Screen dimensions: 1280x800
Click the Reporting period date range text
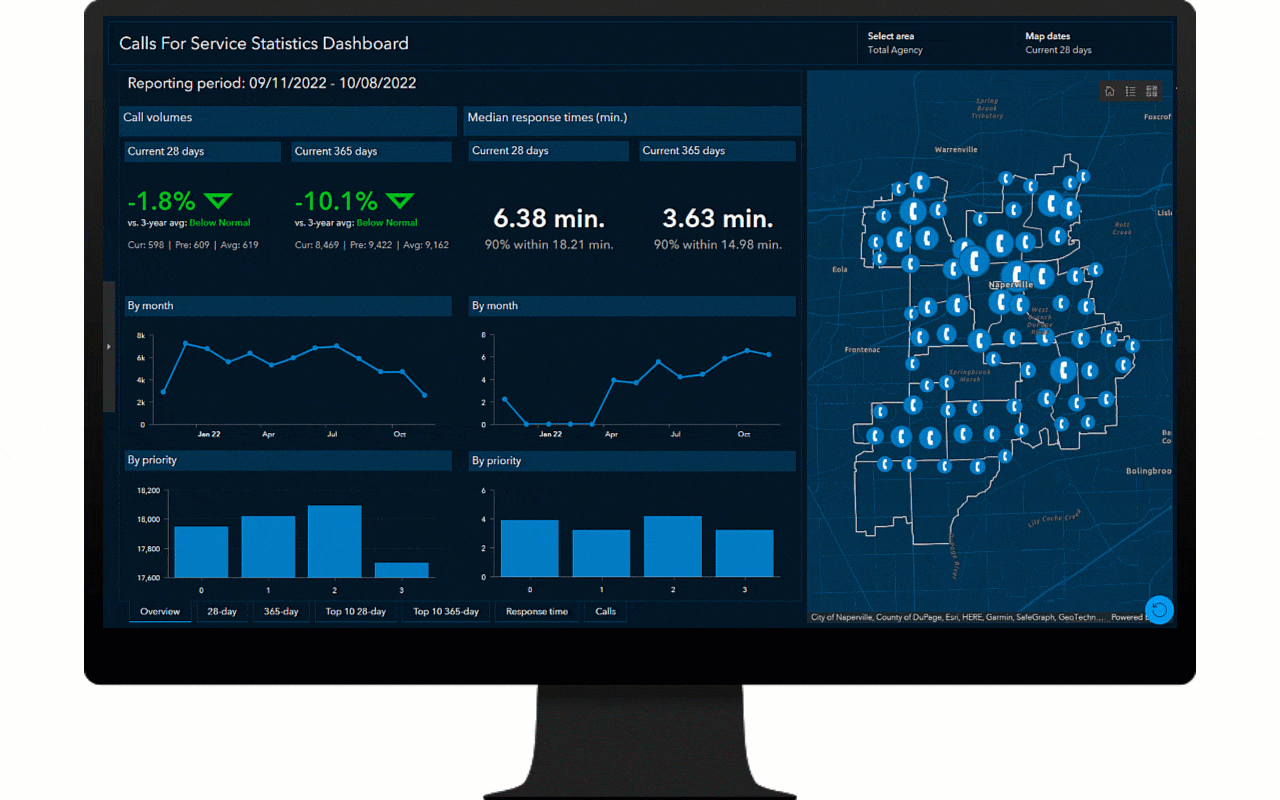pyautogui.click(x=272, y=84)
